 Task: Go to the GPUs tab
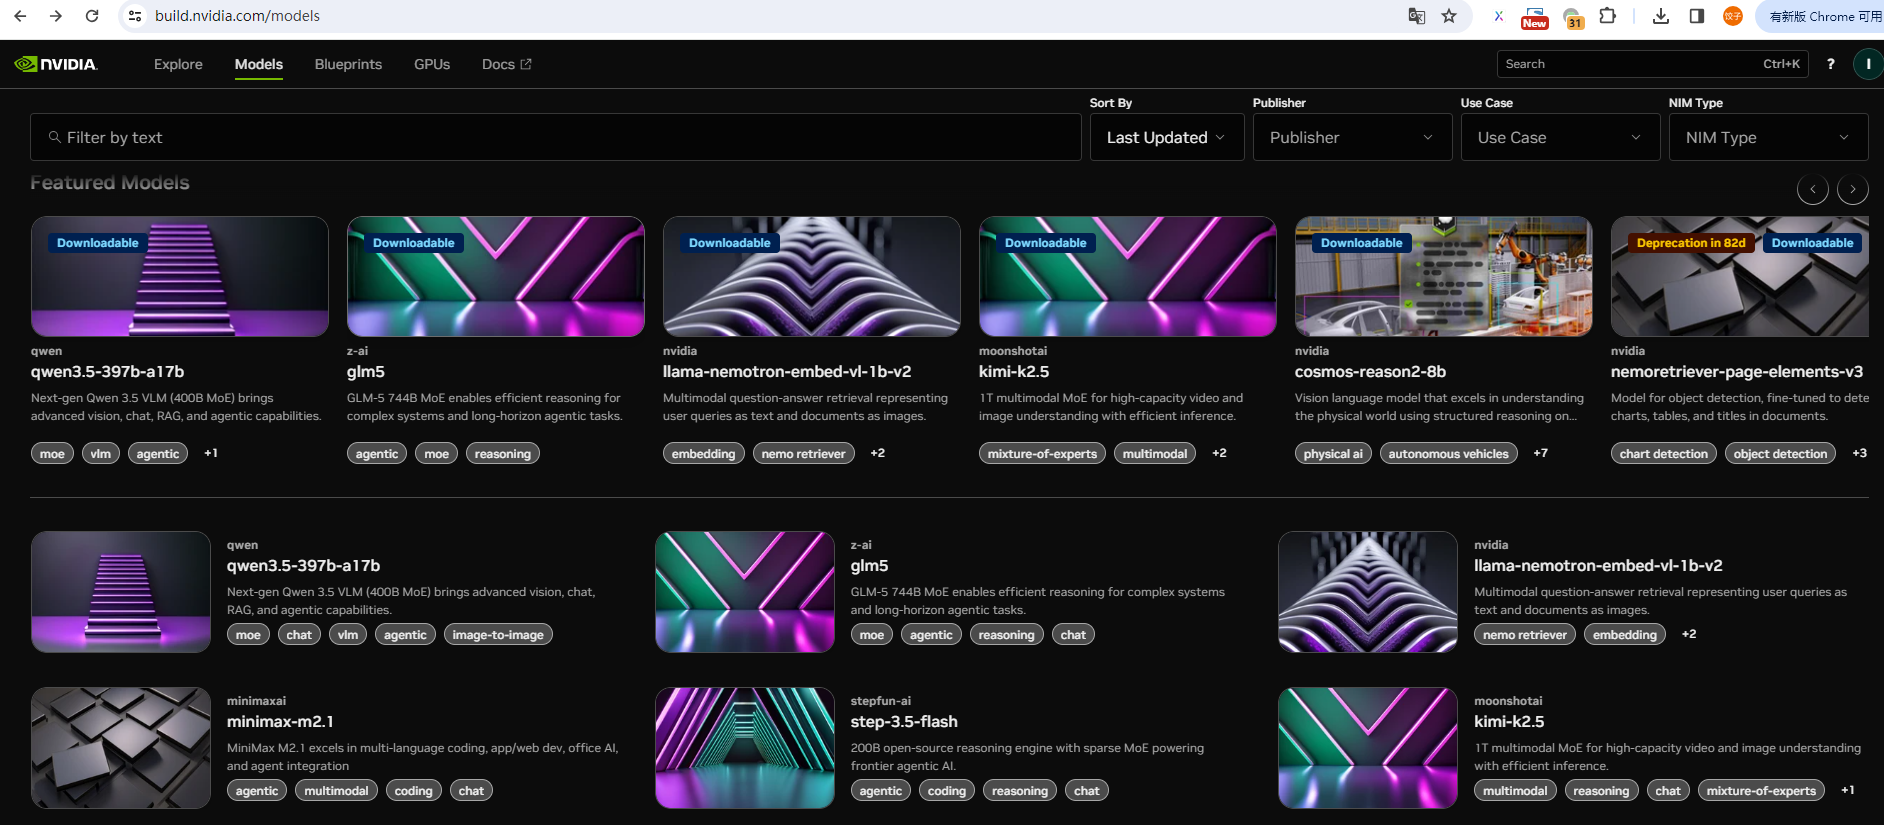coord(432,64)
